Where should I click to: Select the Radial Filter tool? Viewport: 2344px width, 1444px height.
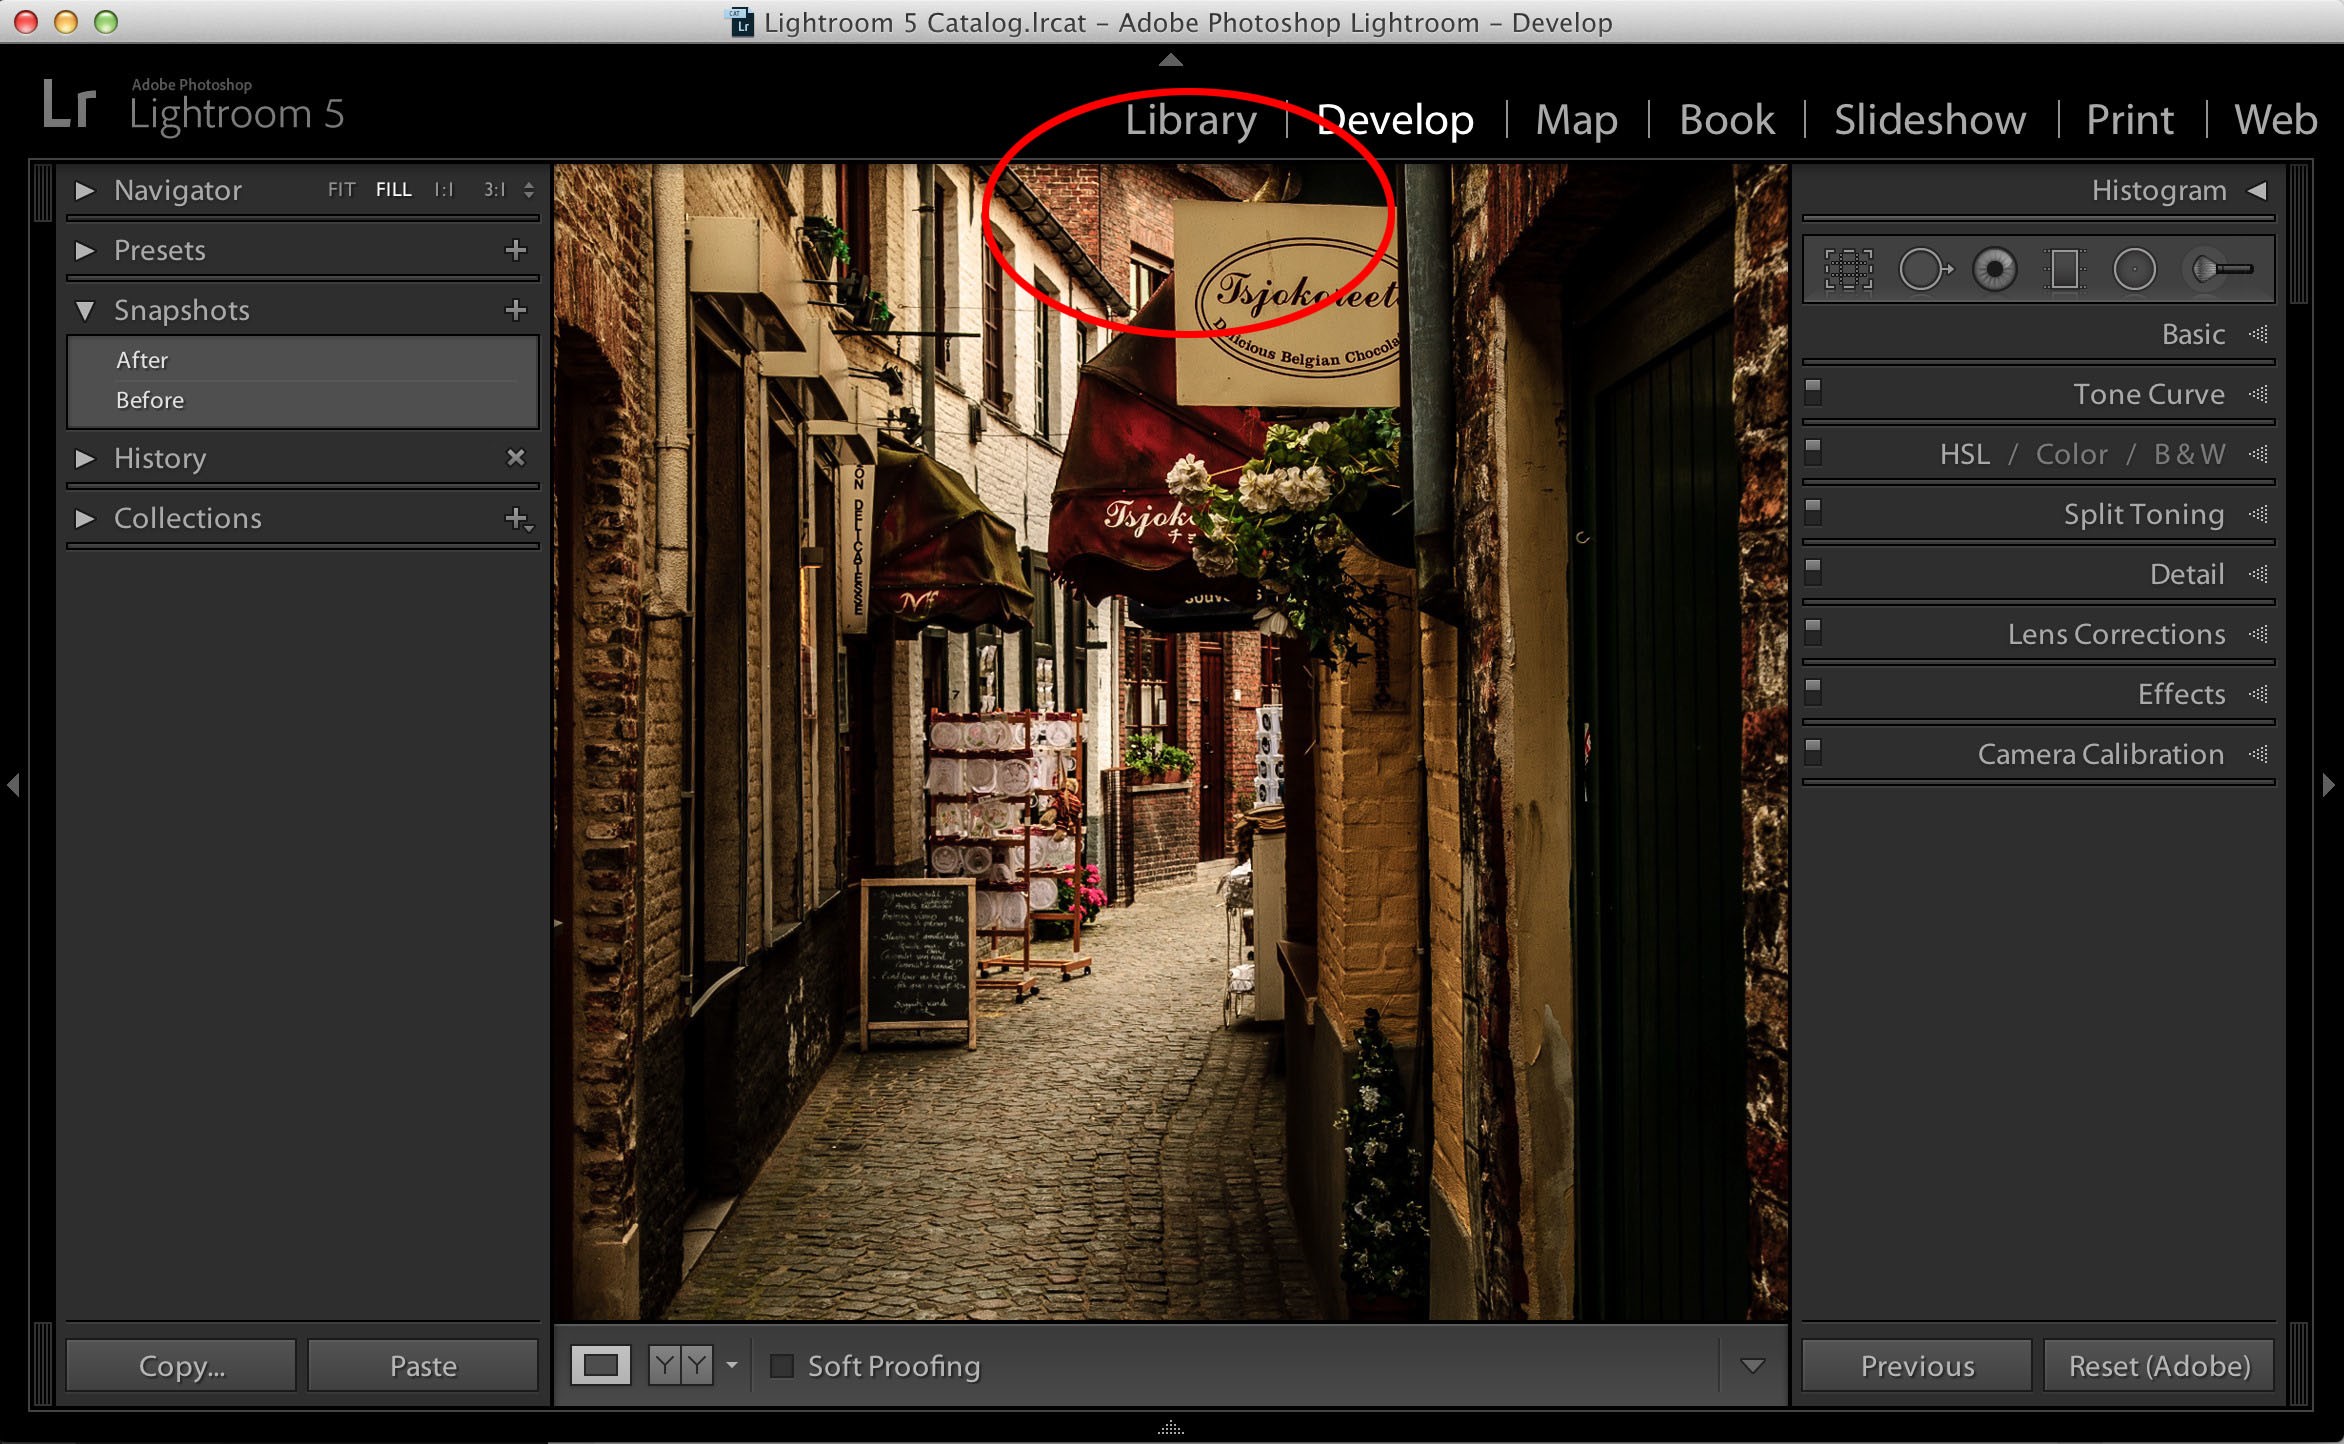point(2134,270)
